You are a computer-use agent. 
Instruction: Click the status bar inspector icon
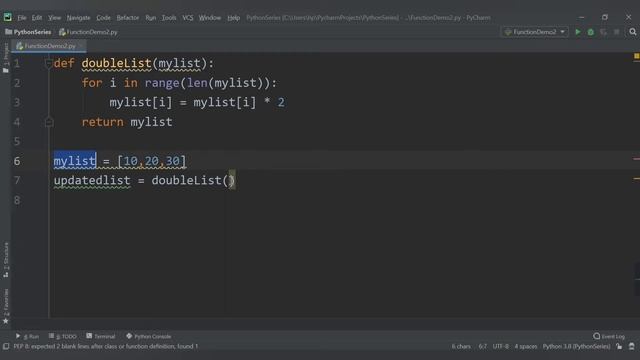[x=632, y=347]
